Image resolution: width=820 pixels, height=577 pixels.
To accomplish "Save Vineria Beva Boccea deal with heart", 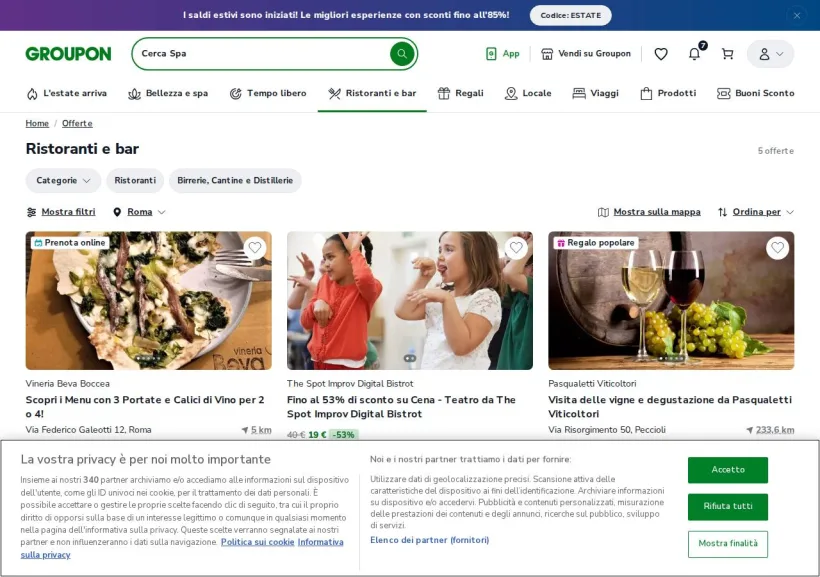I will pos(255,247).
